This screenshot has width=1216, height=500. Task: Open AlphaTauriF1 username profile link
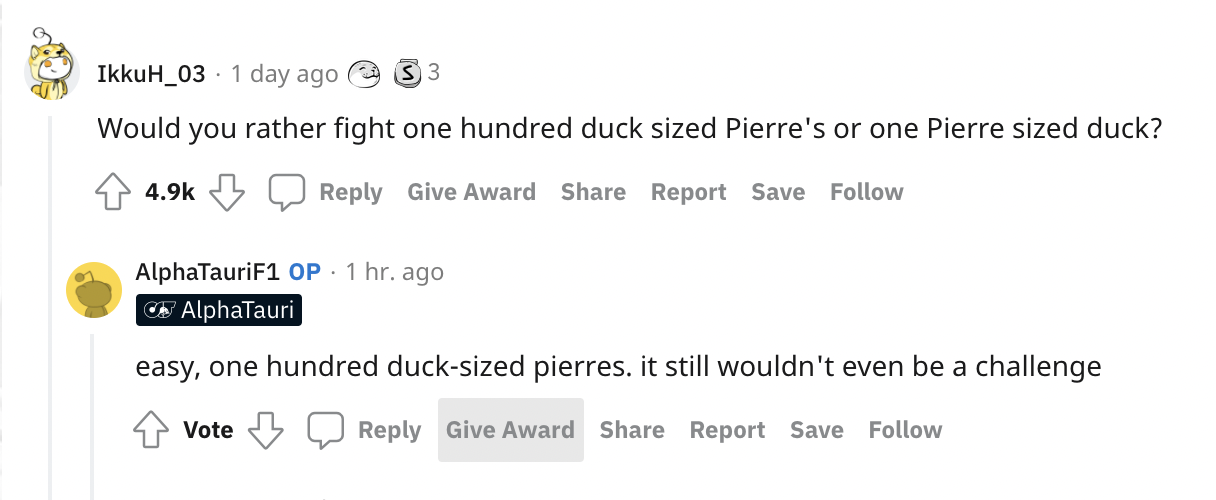207,272
